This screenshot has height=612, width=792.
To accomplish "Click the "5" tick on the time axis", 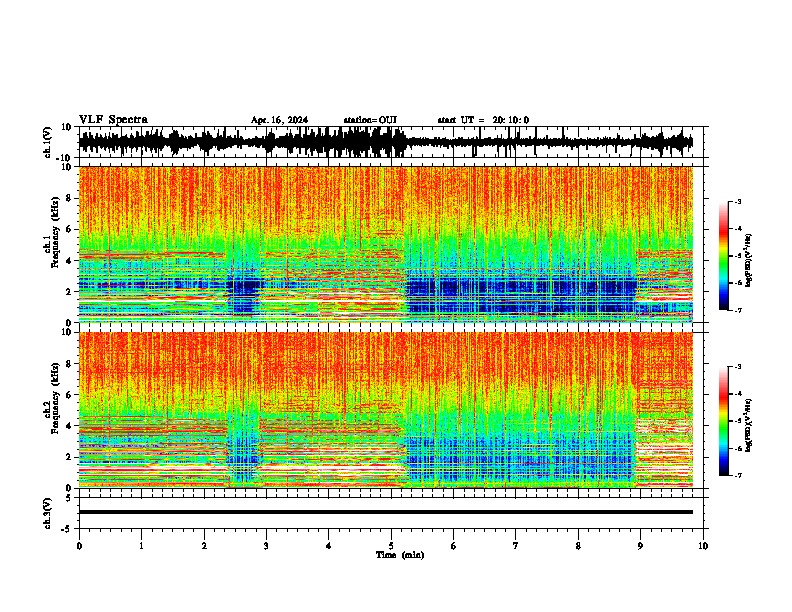I will click(x=391, y=546).
